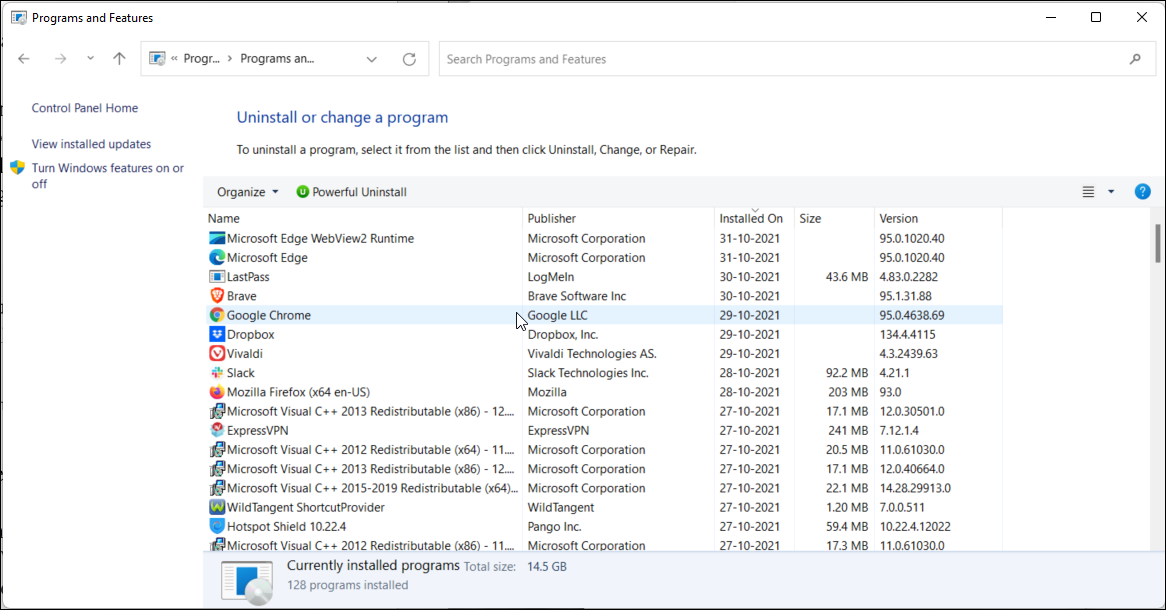1166x610 pixels.
Task: Click the Hotspot Shield icon
Action: [x=217, y=526]
